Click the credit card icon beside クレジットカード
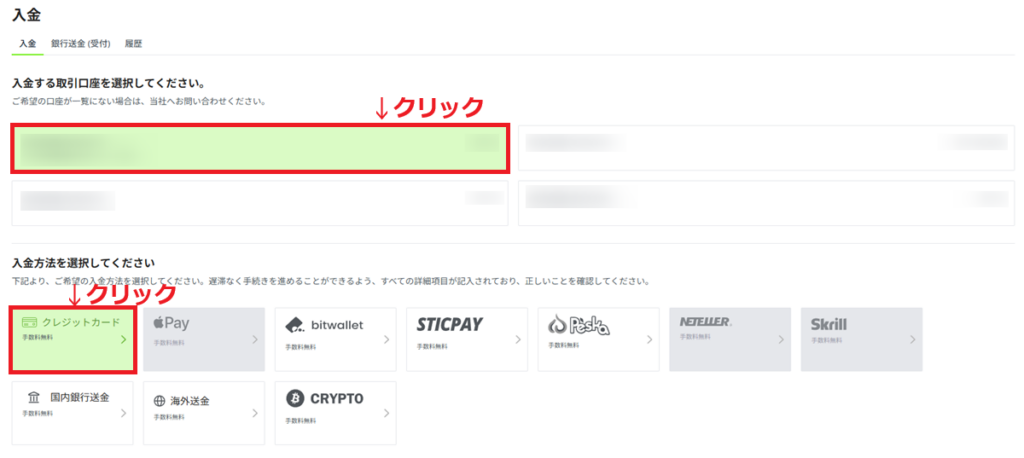 pyautogui.click(x=29, y=322)
